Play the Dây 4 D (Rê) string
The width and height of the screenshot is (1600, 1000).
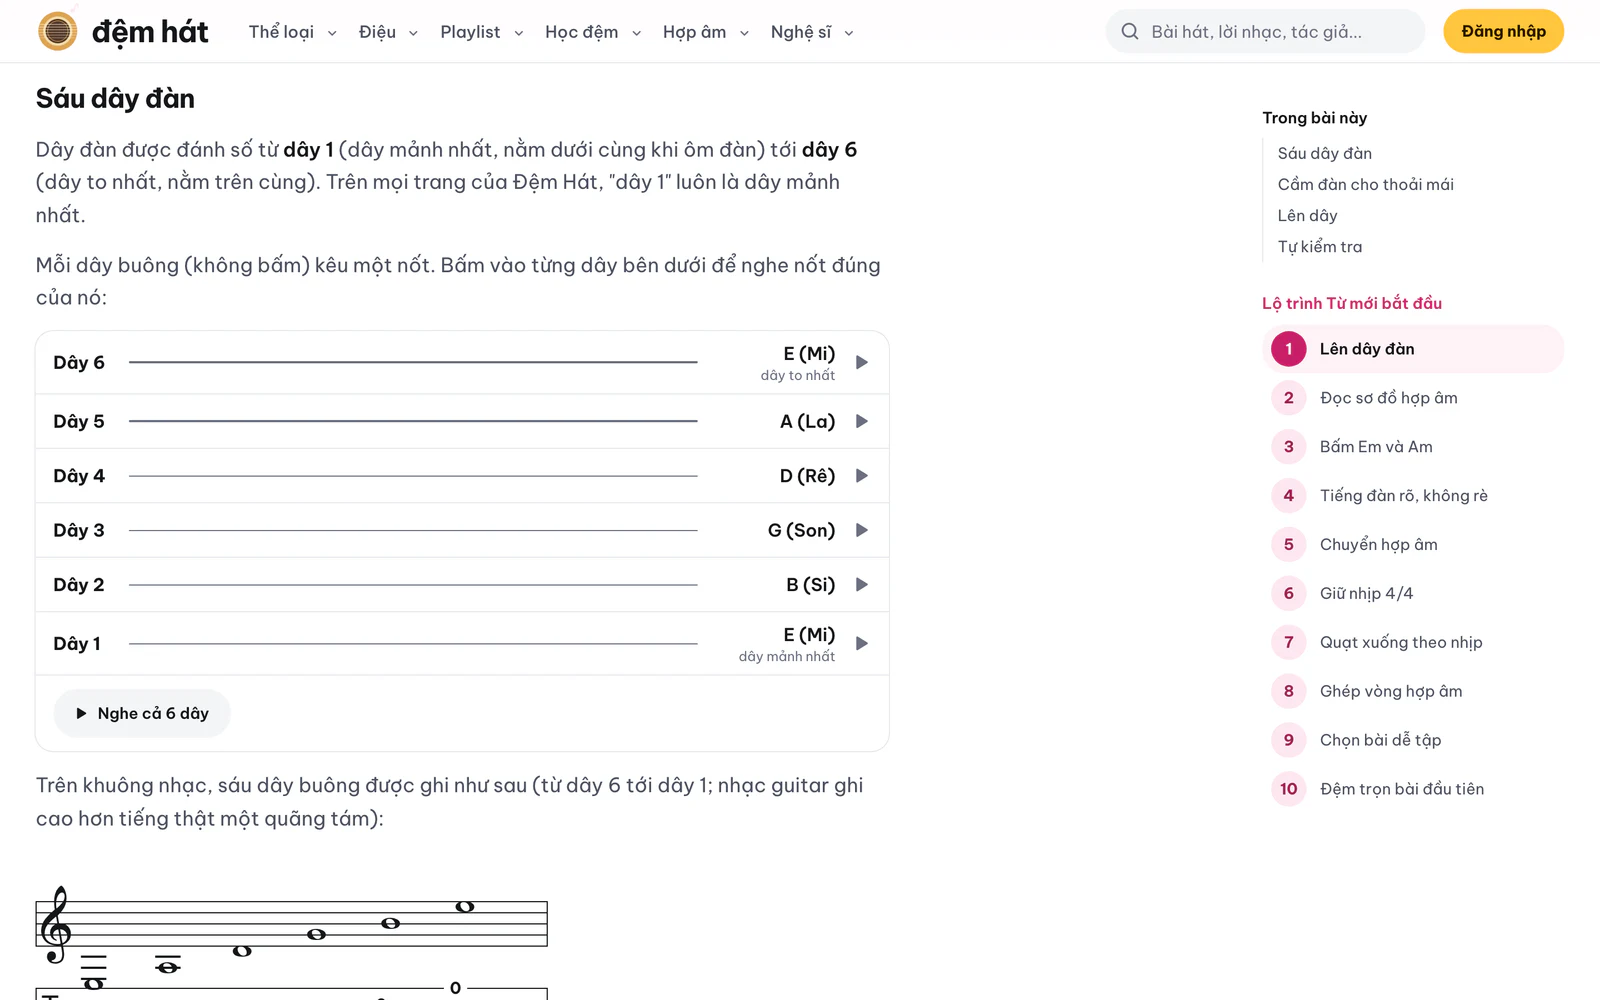click(x=461, y=476)
